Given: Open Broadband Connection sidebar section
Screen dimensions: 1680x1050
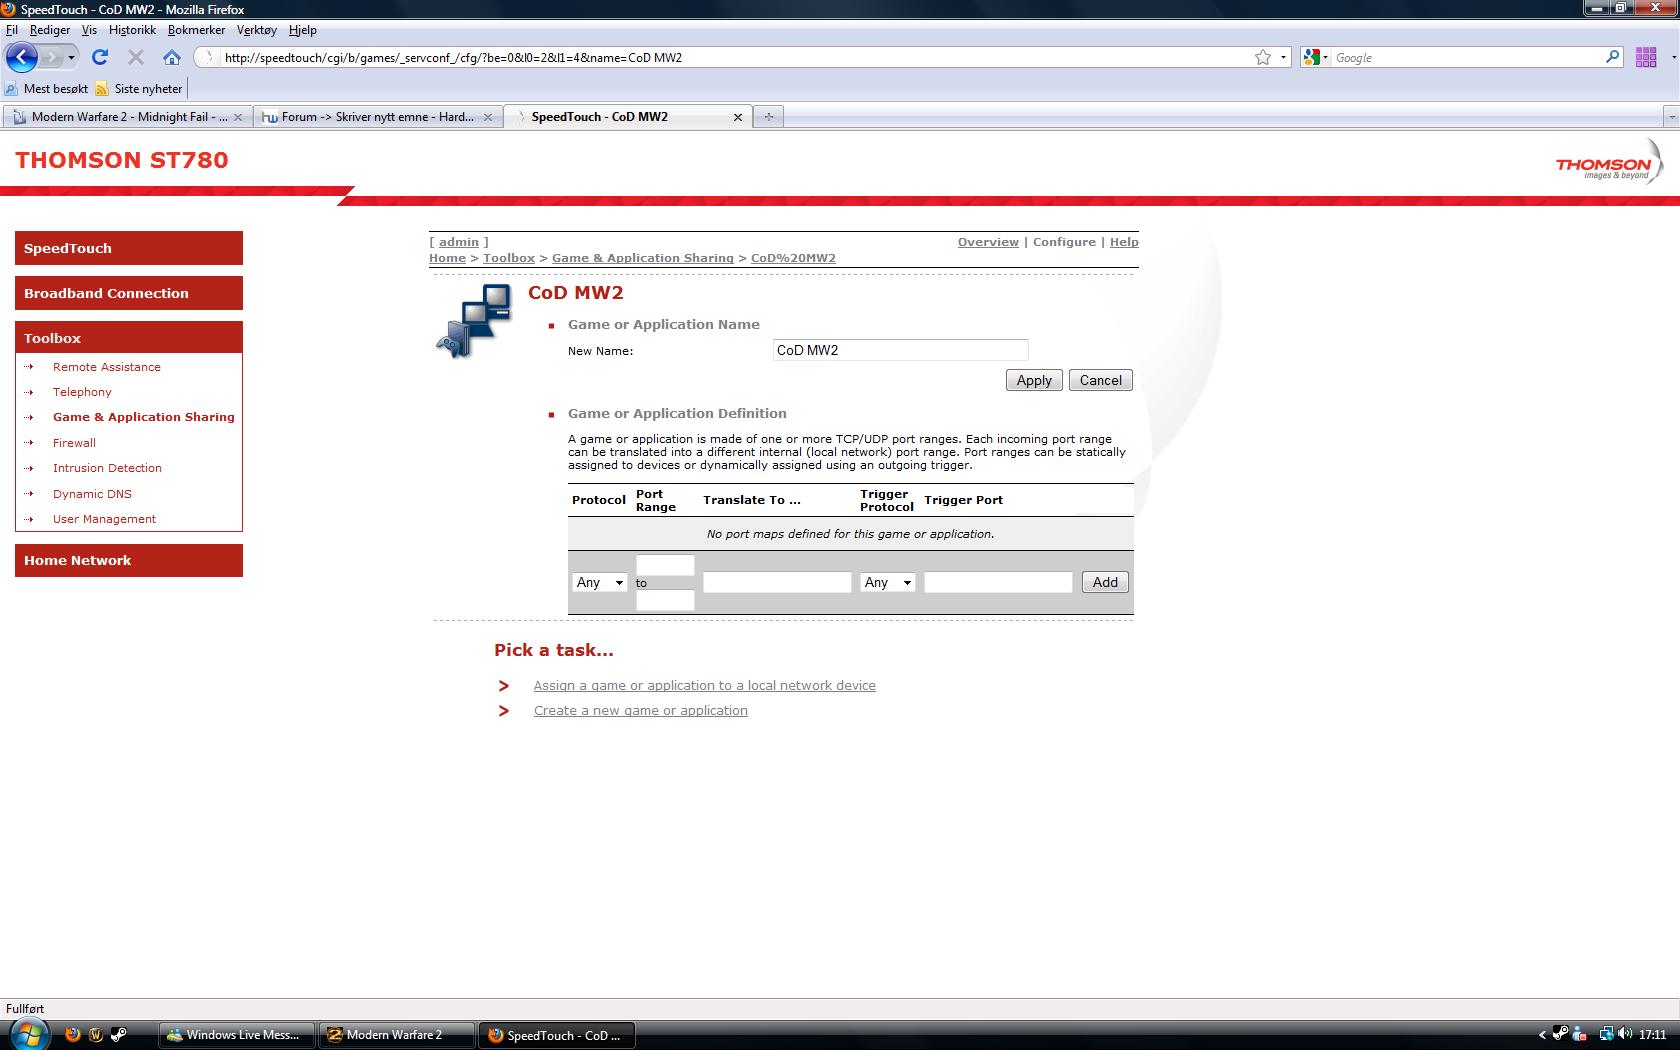Looking at the screenshot, I should point(129,293).
